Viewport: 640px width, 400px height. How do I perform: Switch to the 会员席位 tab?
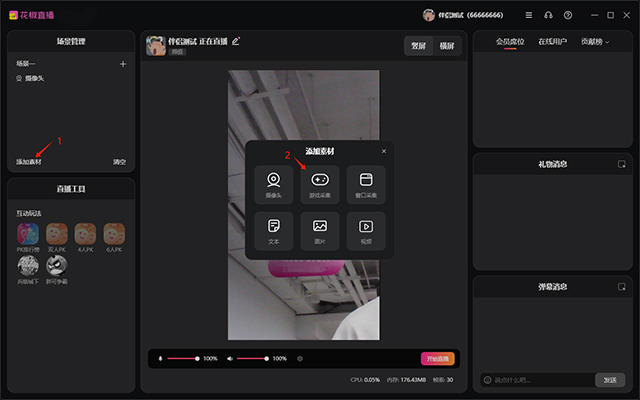(x=510, y=42)
